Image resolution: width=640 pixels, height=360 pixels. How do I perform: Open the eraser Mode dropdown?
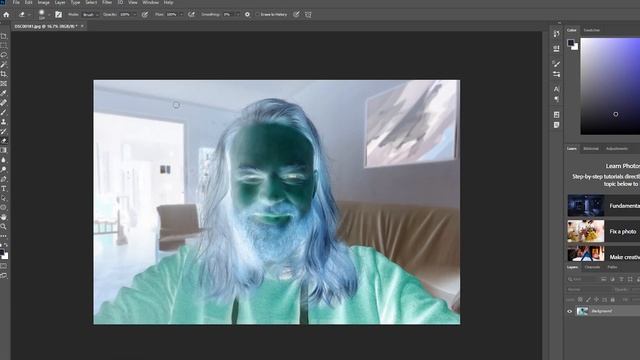tap(91, 14)
